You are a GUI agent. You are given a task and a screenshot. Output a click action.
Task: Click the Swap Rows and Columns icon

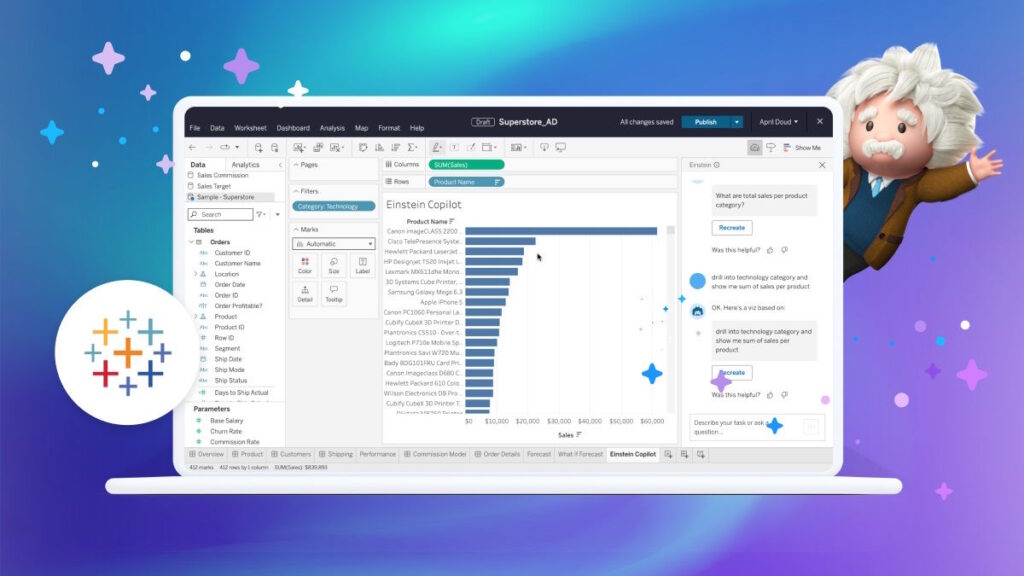tap(363, 148)
